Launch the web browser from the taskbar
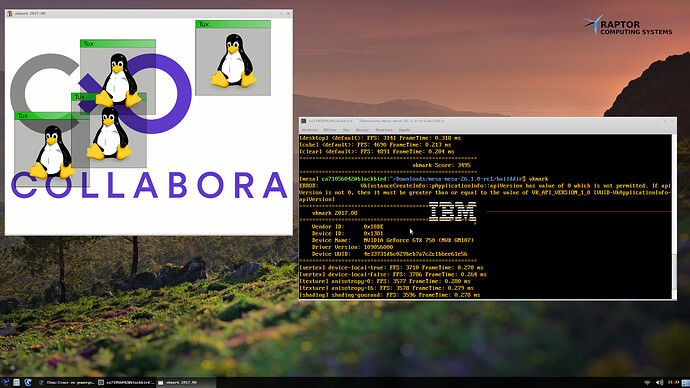 28,382
